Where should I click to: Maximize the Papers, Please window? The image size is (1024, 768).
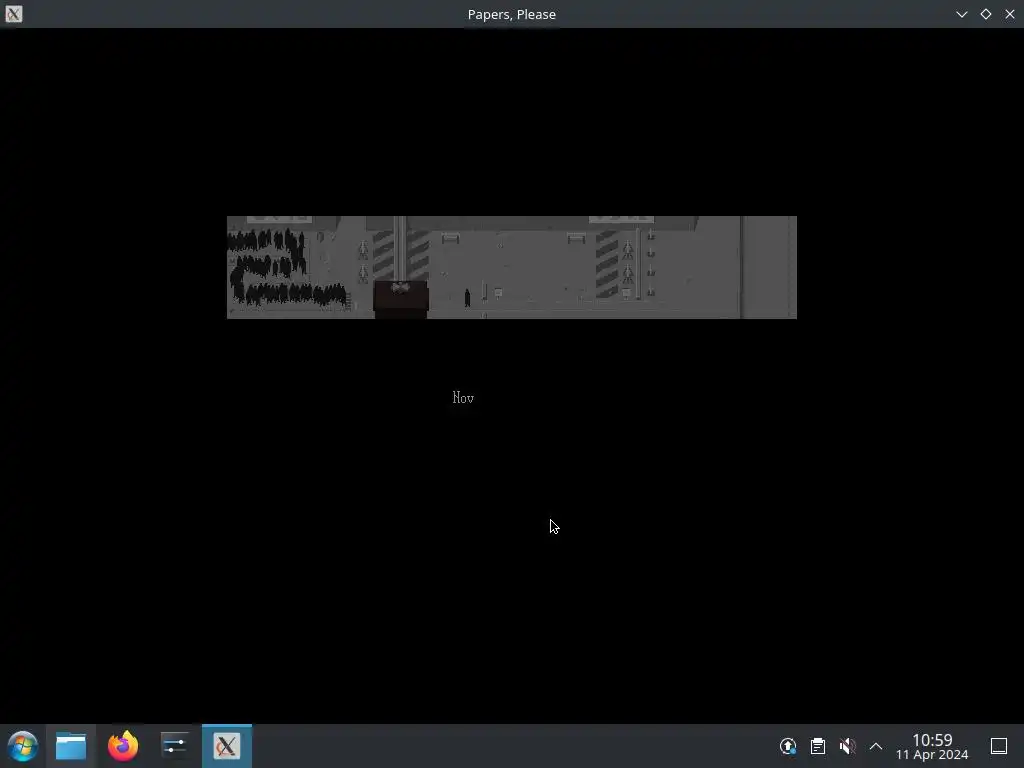985,14
